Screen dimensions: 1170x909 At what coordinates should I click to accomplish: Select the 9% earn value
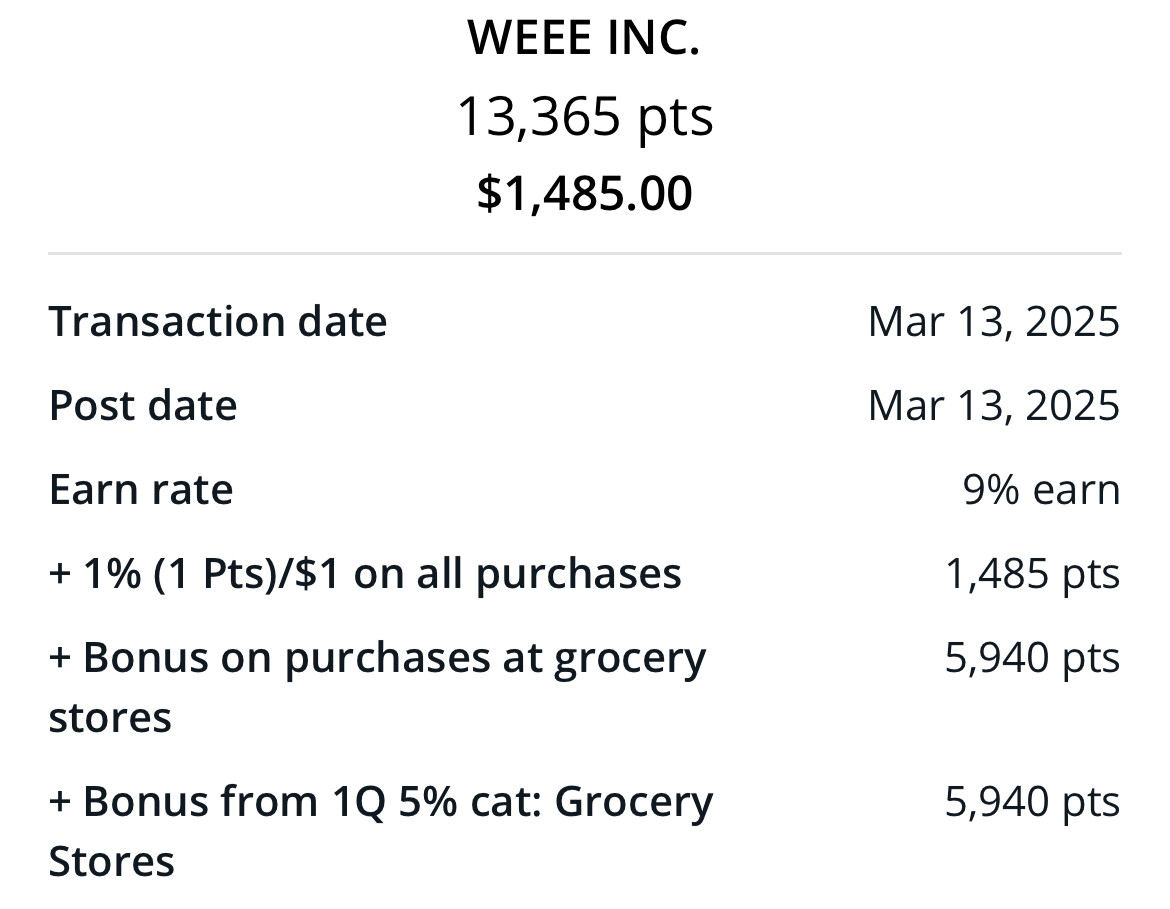[x=1041, y=490]
